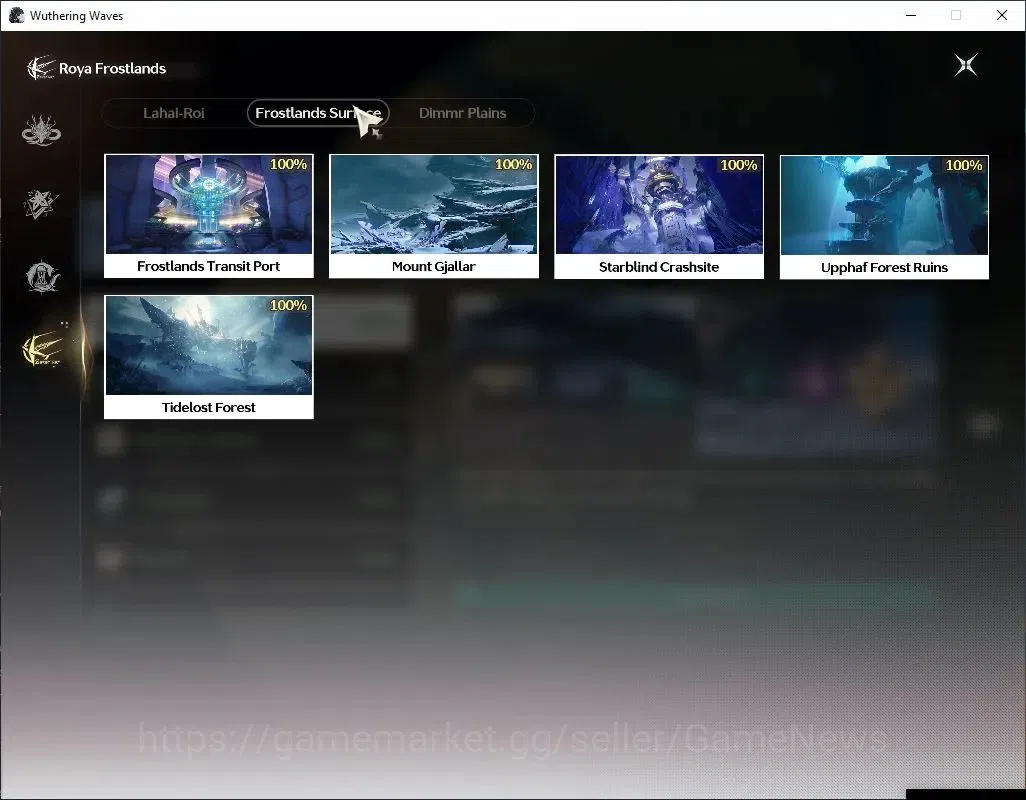The image size is (1026, 800).
Task: Click the Roya Frostlands header emblem
Action: point(40,68)
